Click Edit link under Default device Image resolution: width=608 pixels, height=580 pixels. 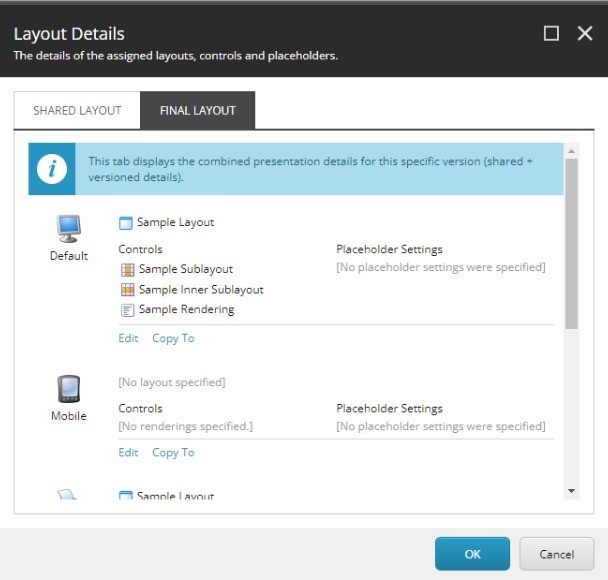coord(128,338)
